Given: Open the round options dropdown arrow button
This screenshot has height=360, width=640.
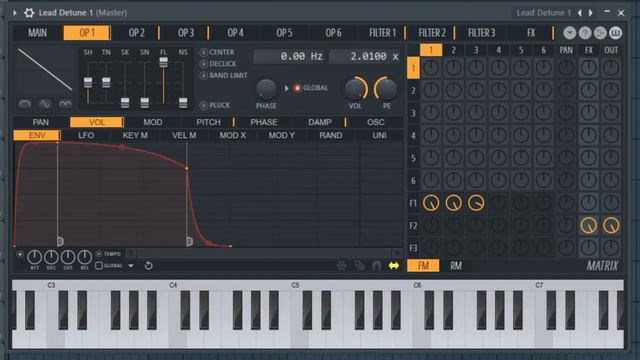Looking at the screenshot, I should pos(570,33).
